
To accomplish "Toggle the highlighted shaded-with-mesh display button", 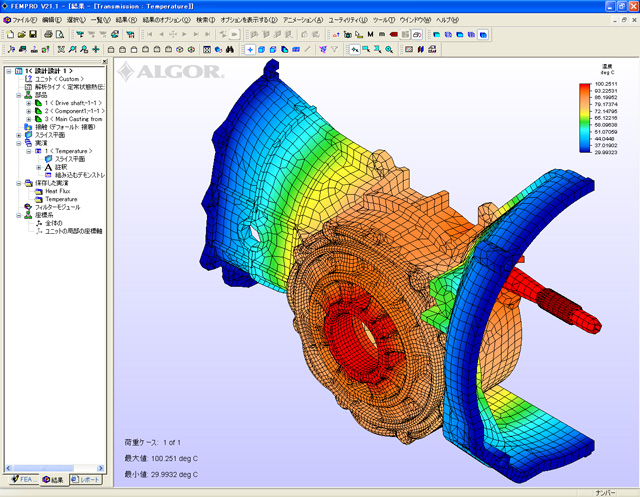I will tap(482, 35).
